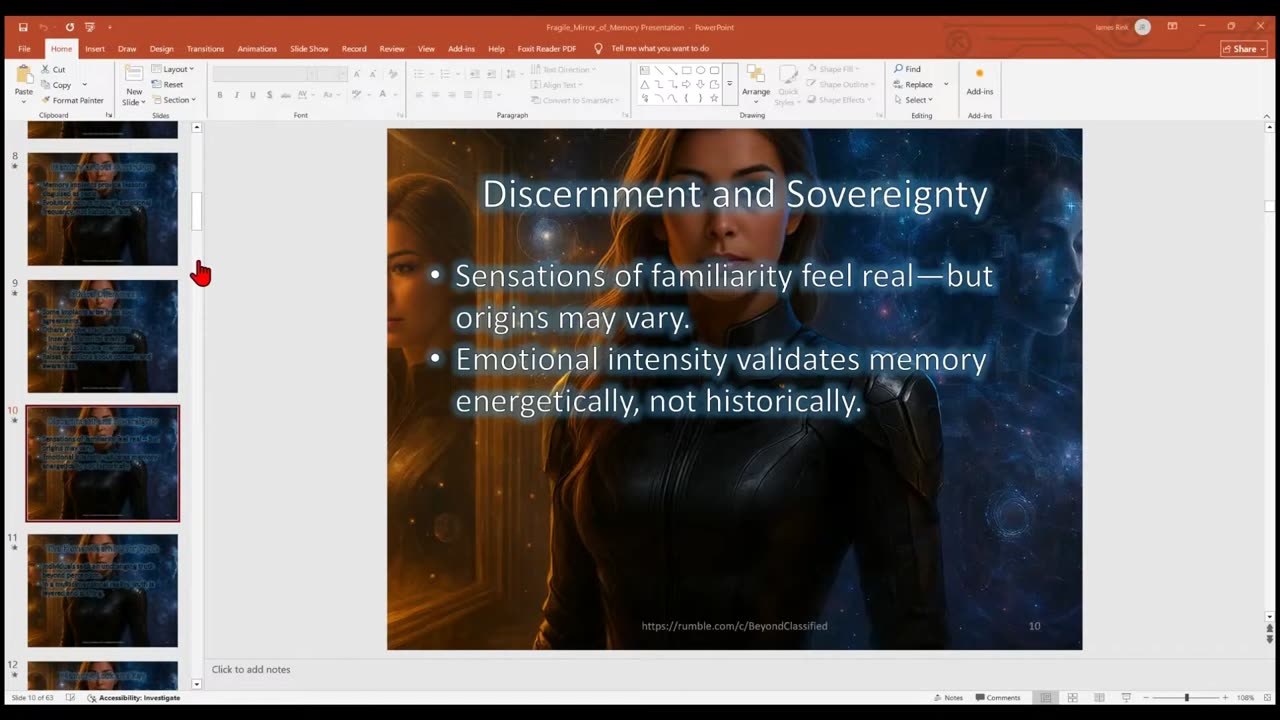
Task: Switch to the Design tab
Action: click(161, 48)
